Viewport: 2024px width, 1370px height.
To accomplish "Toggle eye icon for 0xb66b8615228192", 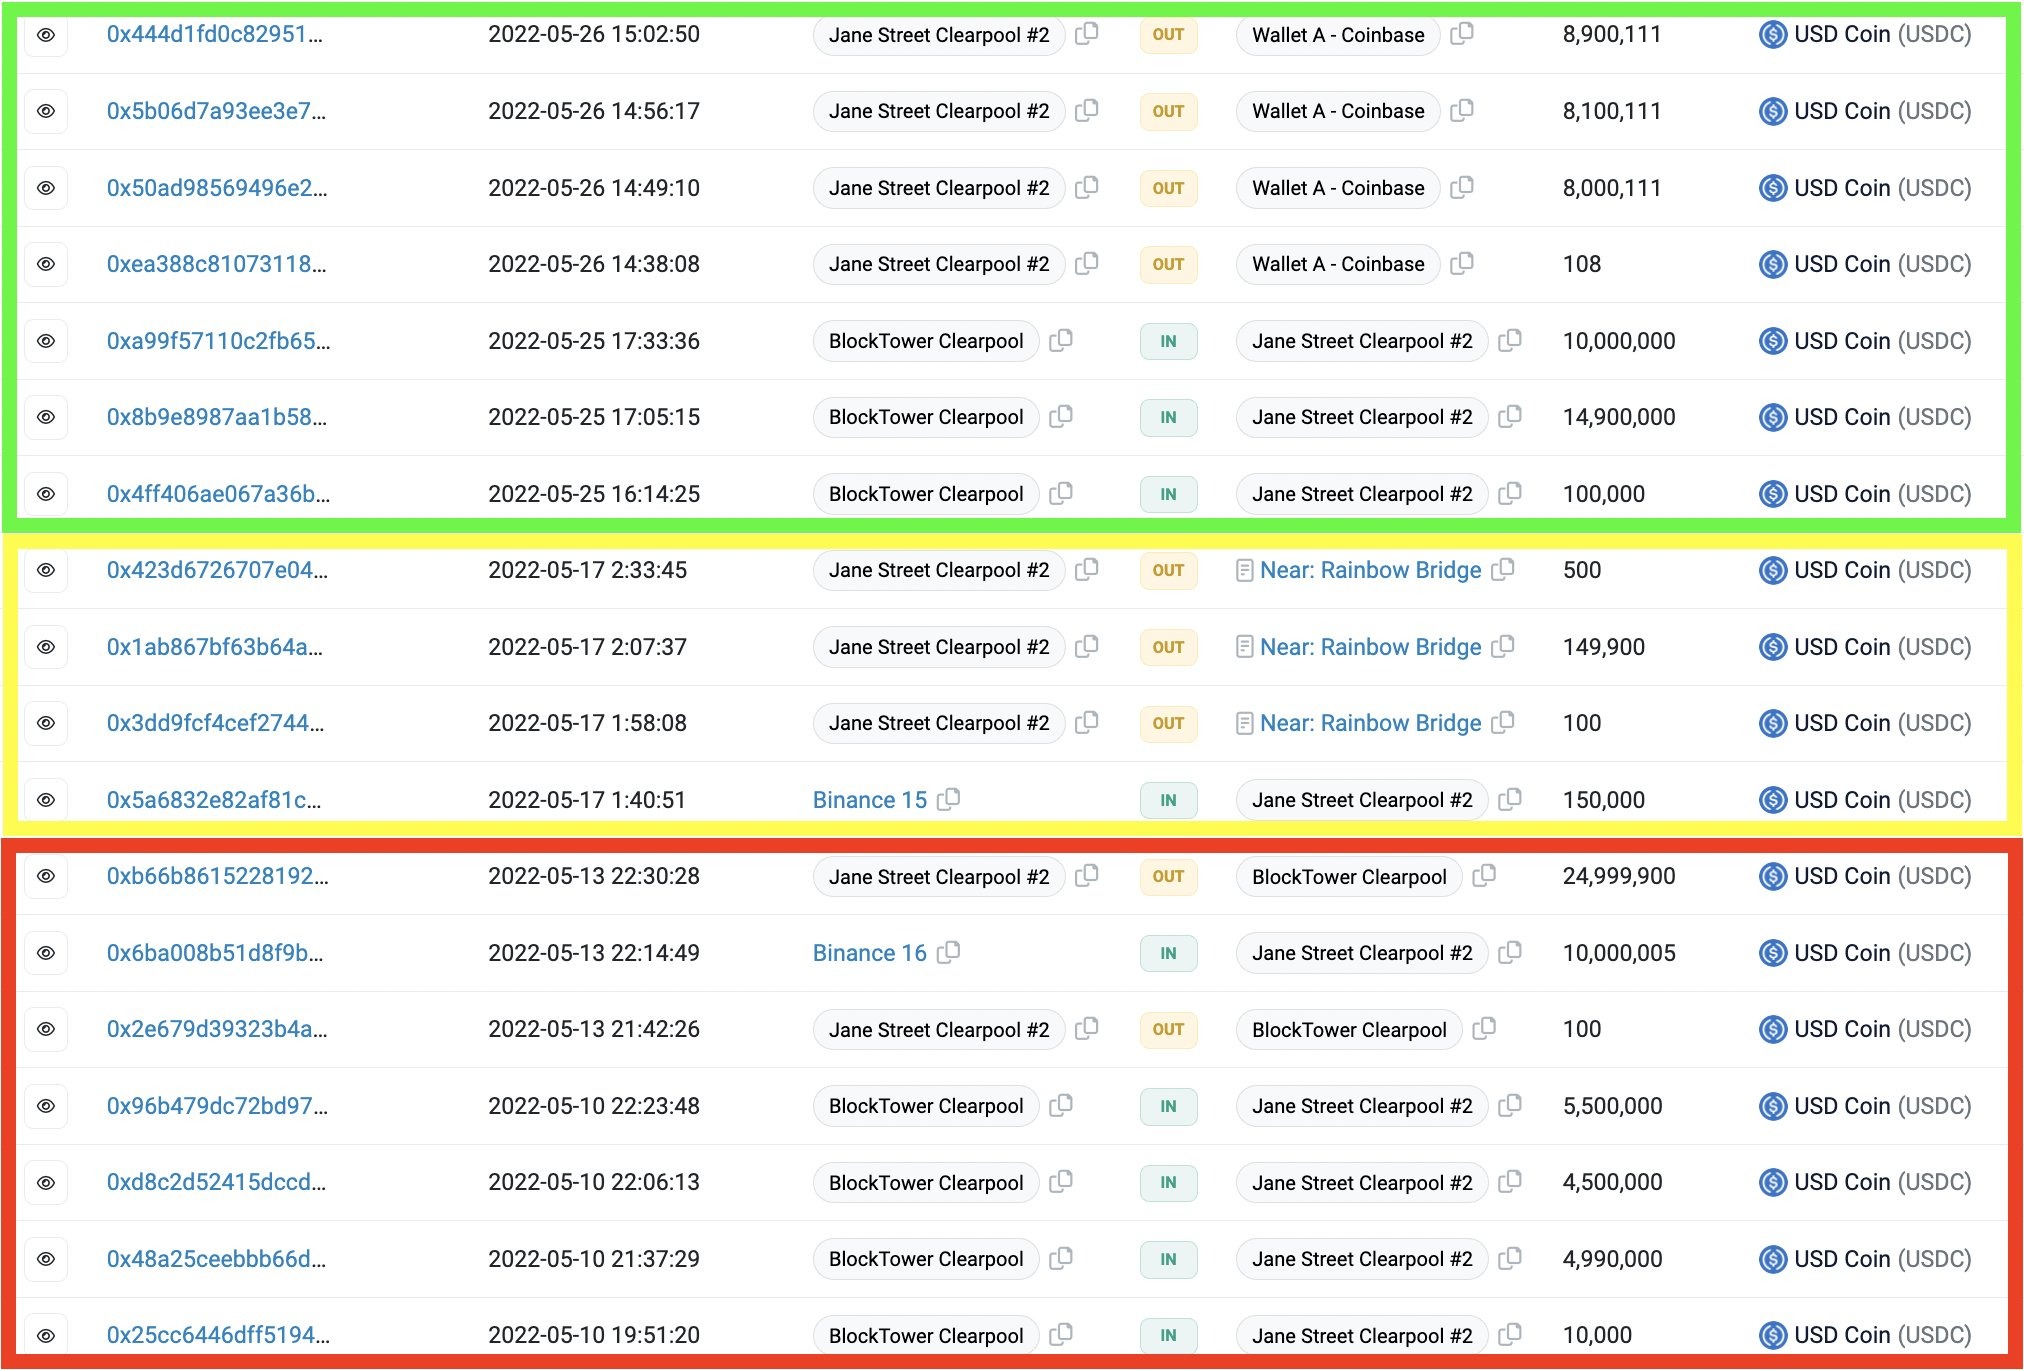I will (46, 876).
